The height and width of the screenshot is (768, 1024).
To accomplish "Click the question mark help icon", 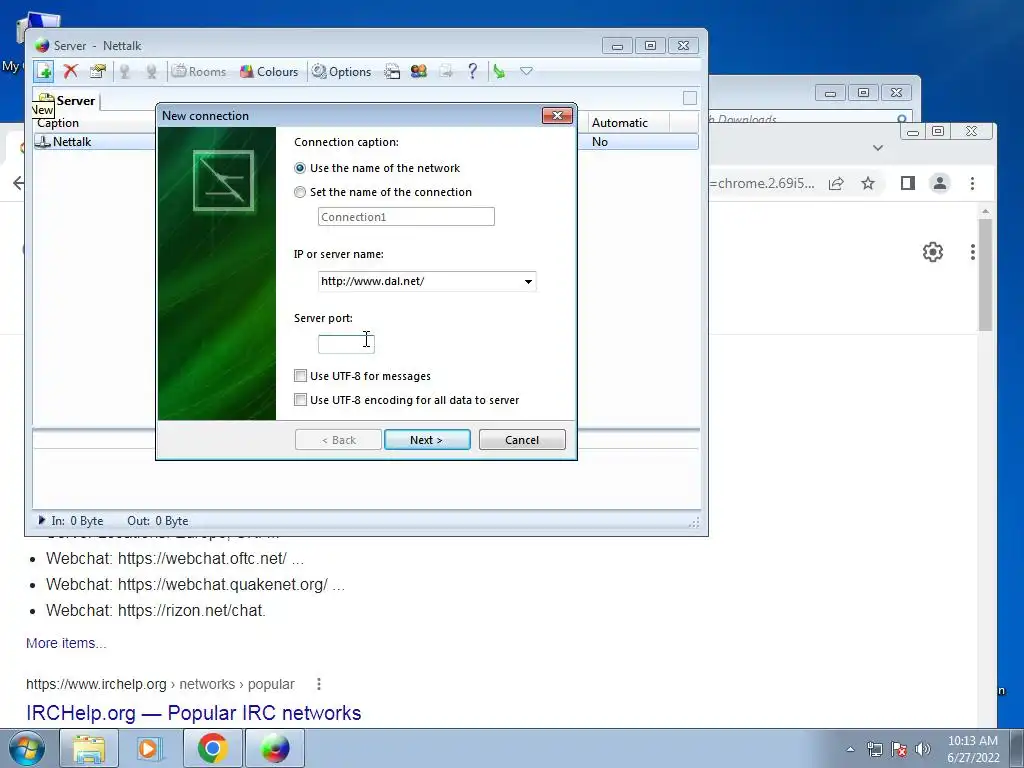I will [472, 71].
